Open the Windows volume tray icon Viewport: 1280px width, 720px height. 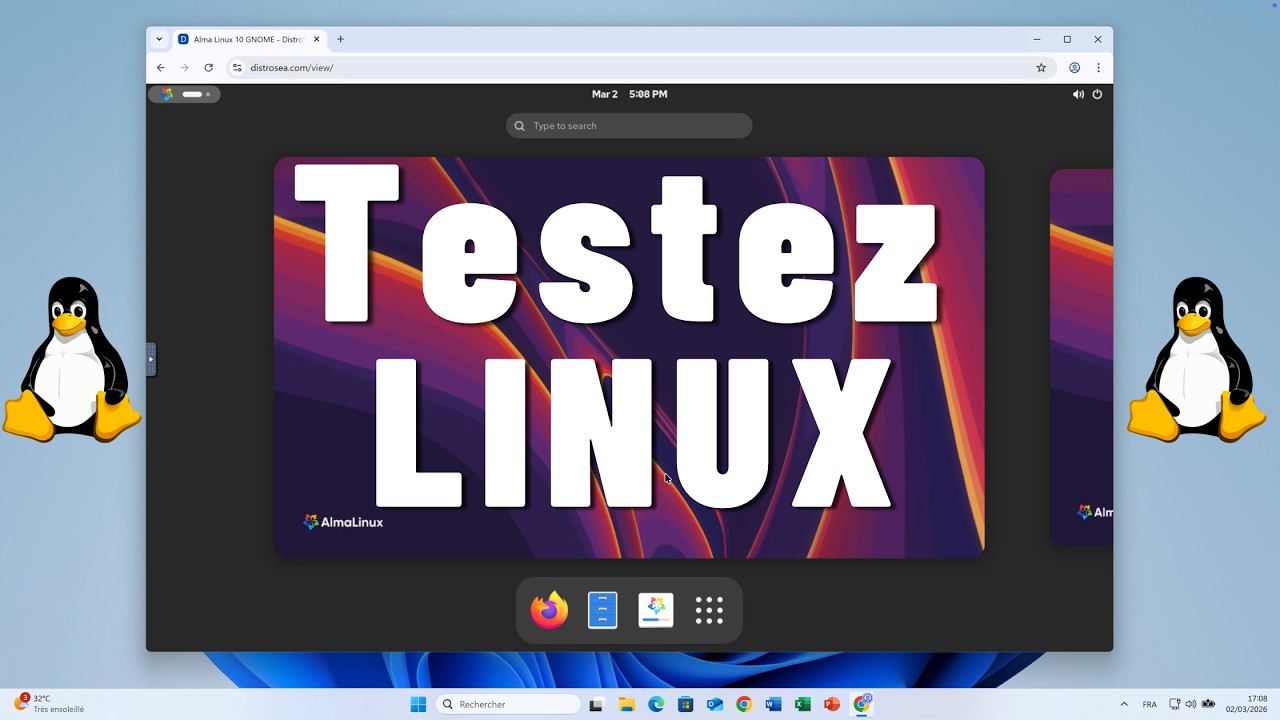(x=1191, y=704)
